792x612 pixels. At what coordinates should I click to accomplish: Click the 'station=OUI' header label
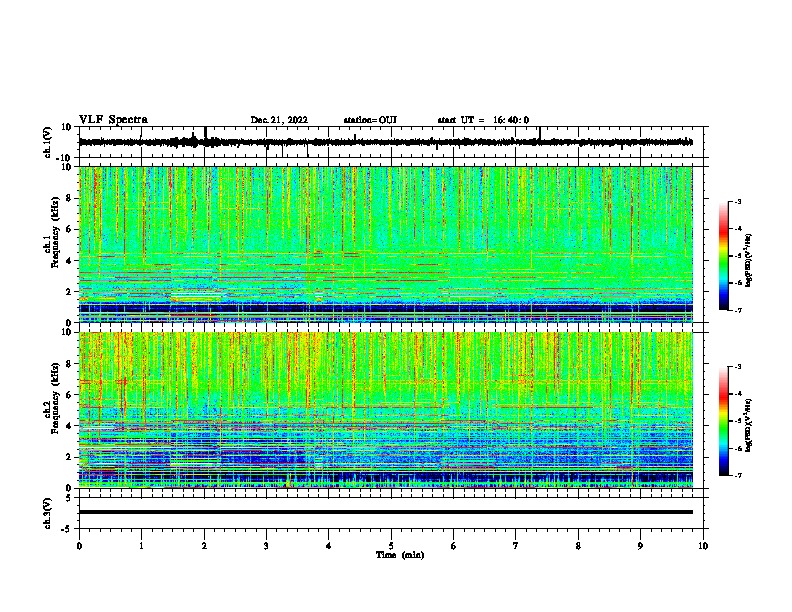[370, 120]
